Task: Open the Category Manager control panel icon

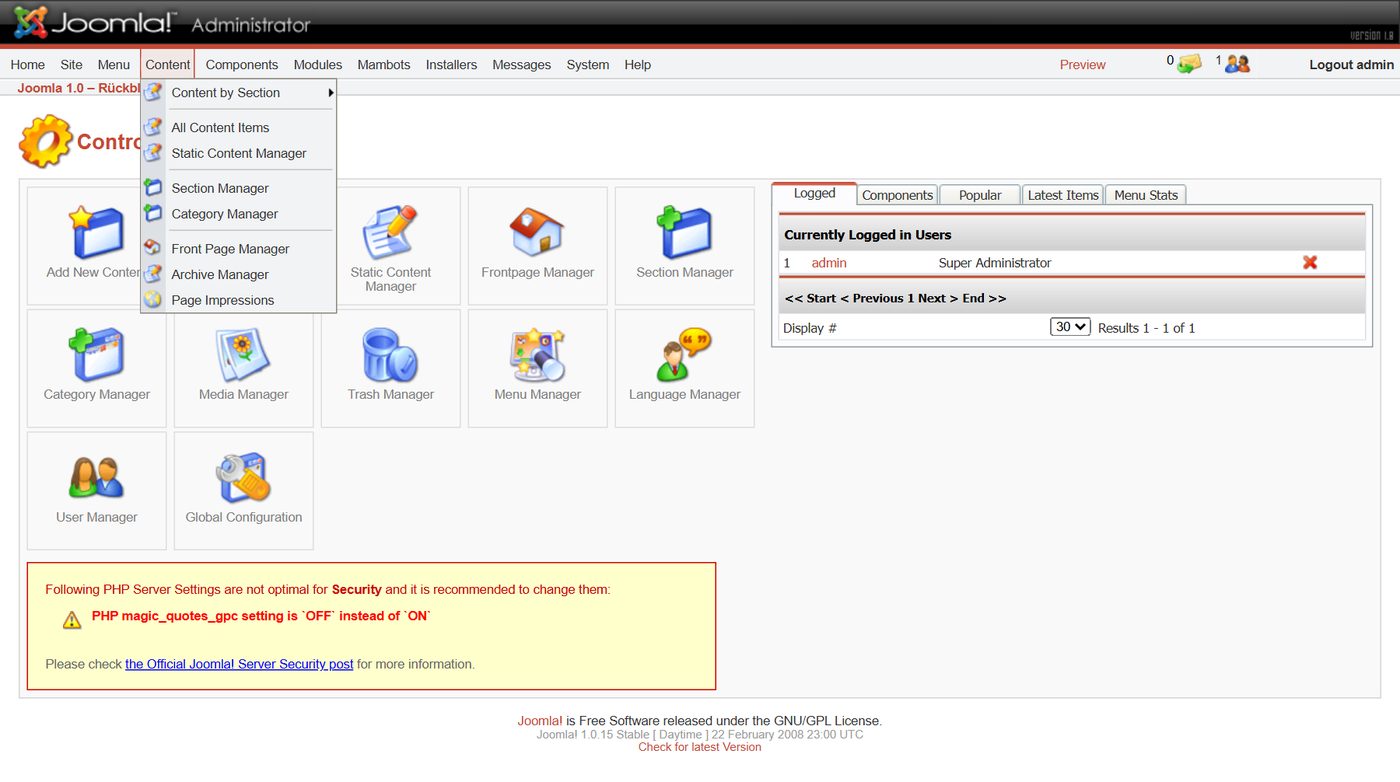Action: pyautogui.click(x=97, y=354)
